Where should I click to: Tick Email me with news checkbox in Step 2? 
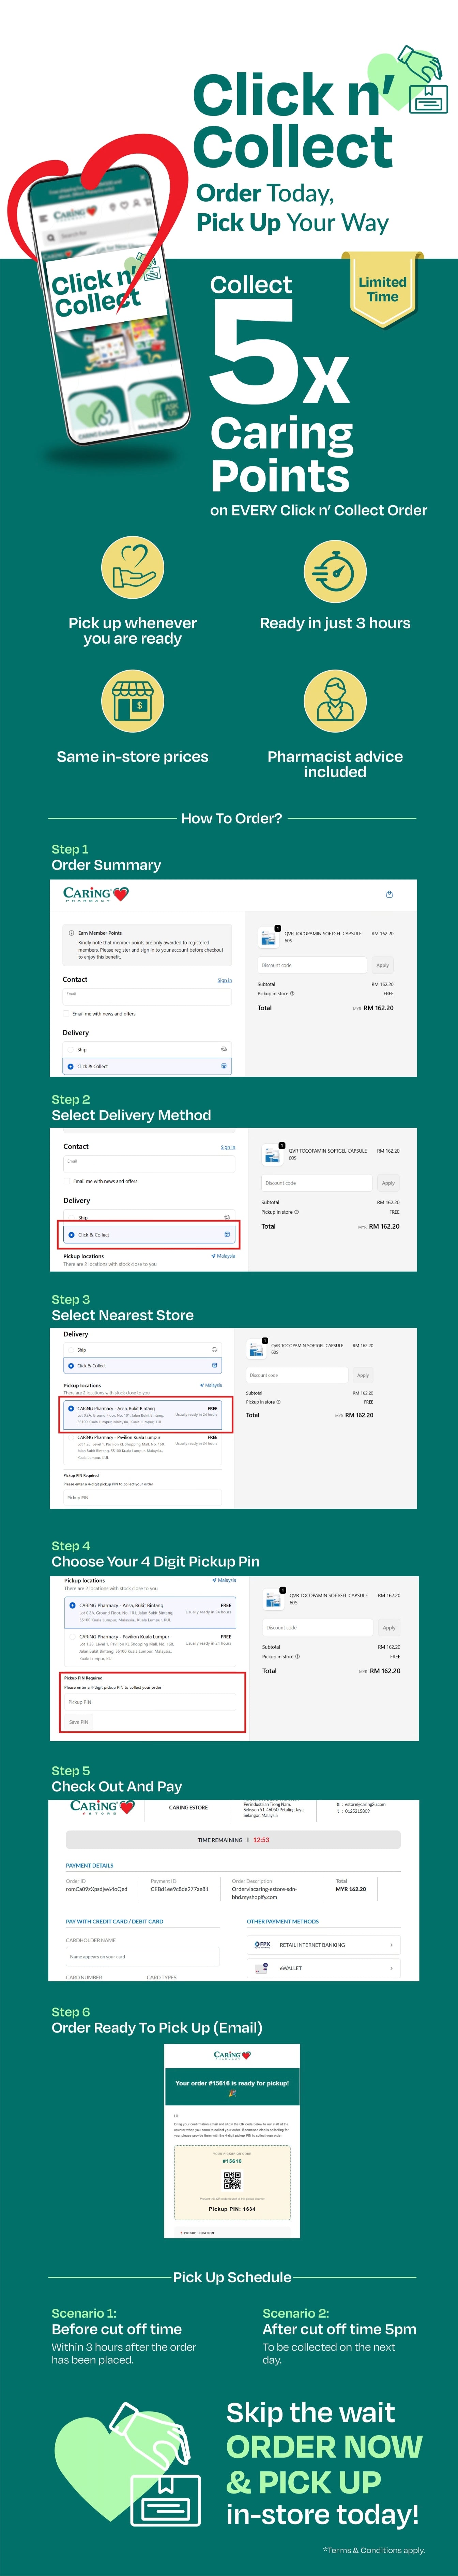67,1181
